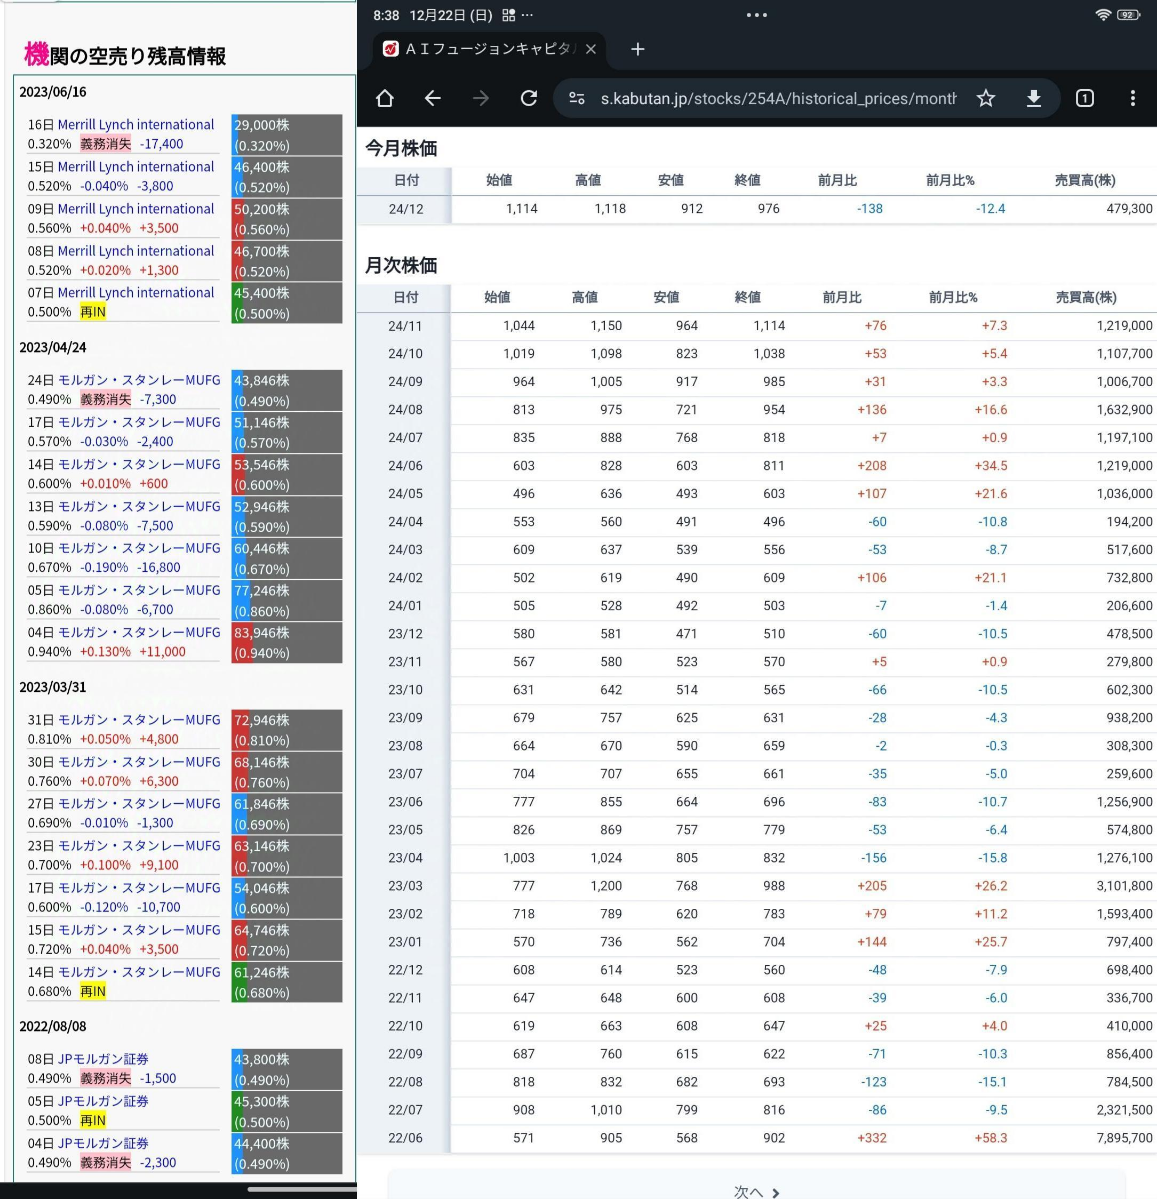
Task: Click the kabutan URL address field
Action: click(x=778, y=98)
